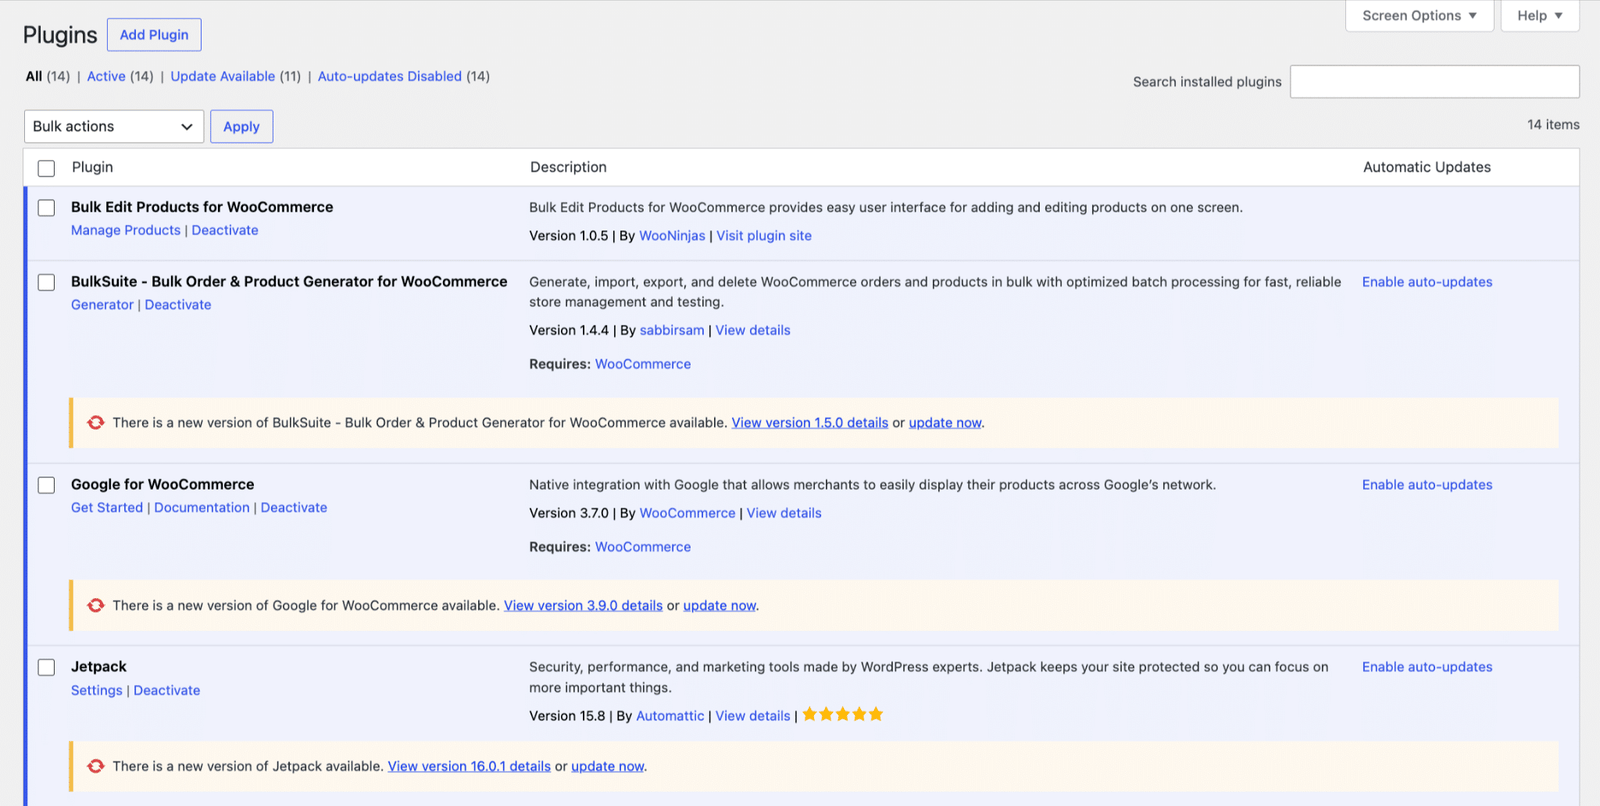The image size is (1600, 806).
Task: Click update now for Jetpack
Action: (x=608, y=767)
